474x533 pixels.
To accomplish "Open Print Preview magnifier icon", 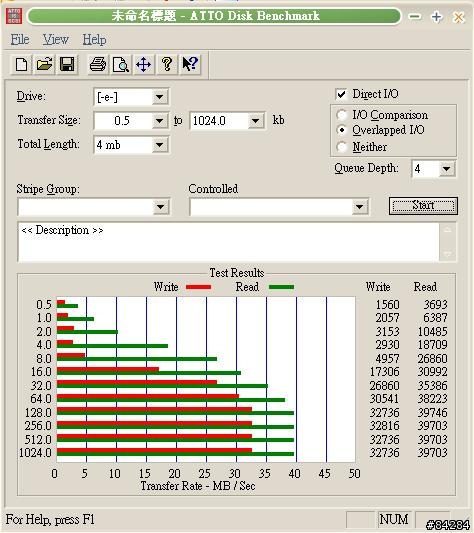I will pos(121,64).
